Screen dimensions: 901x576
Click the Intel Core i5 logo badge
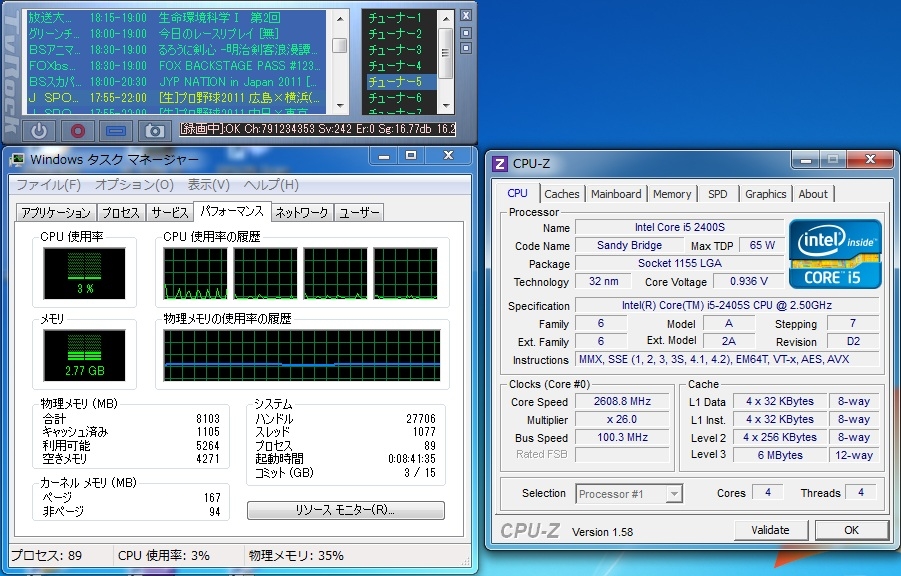coord(835,253)
